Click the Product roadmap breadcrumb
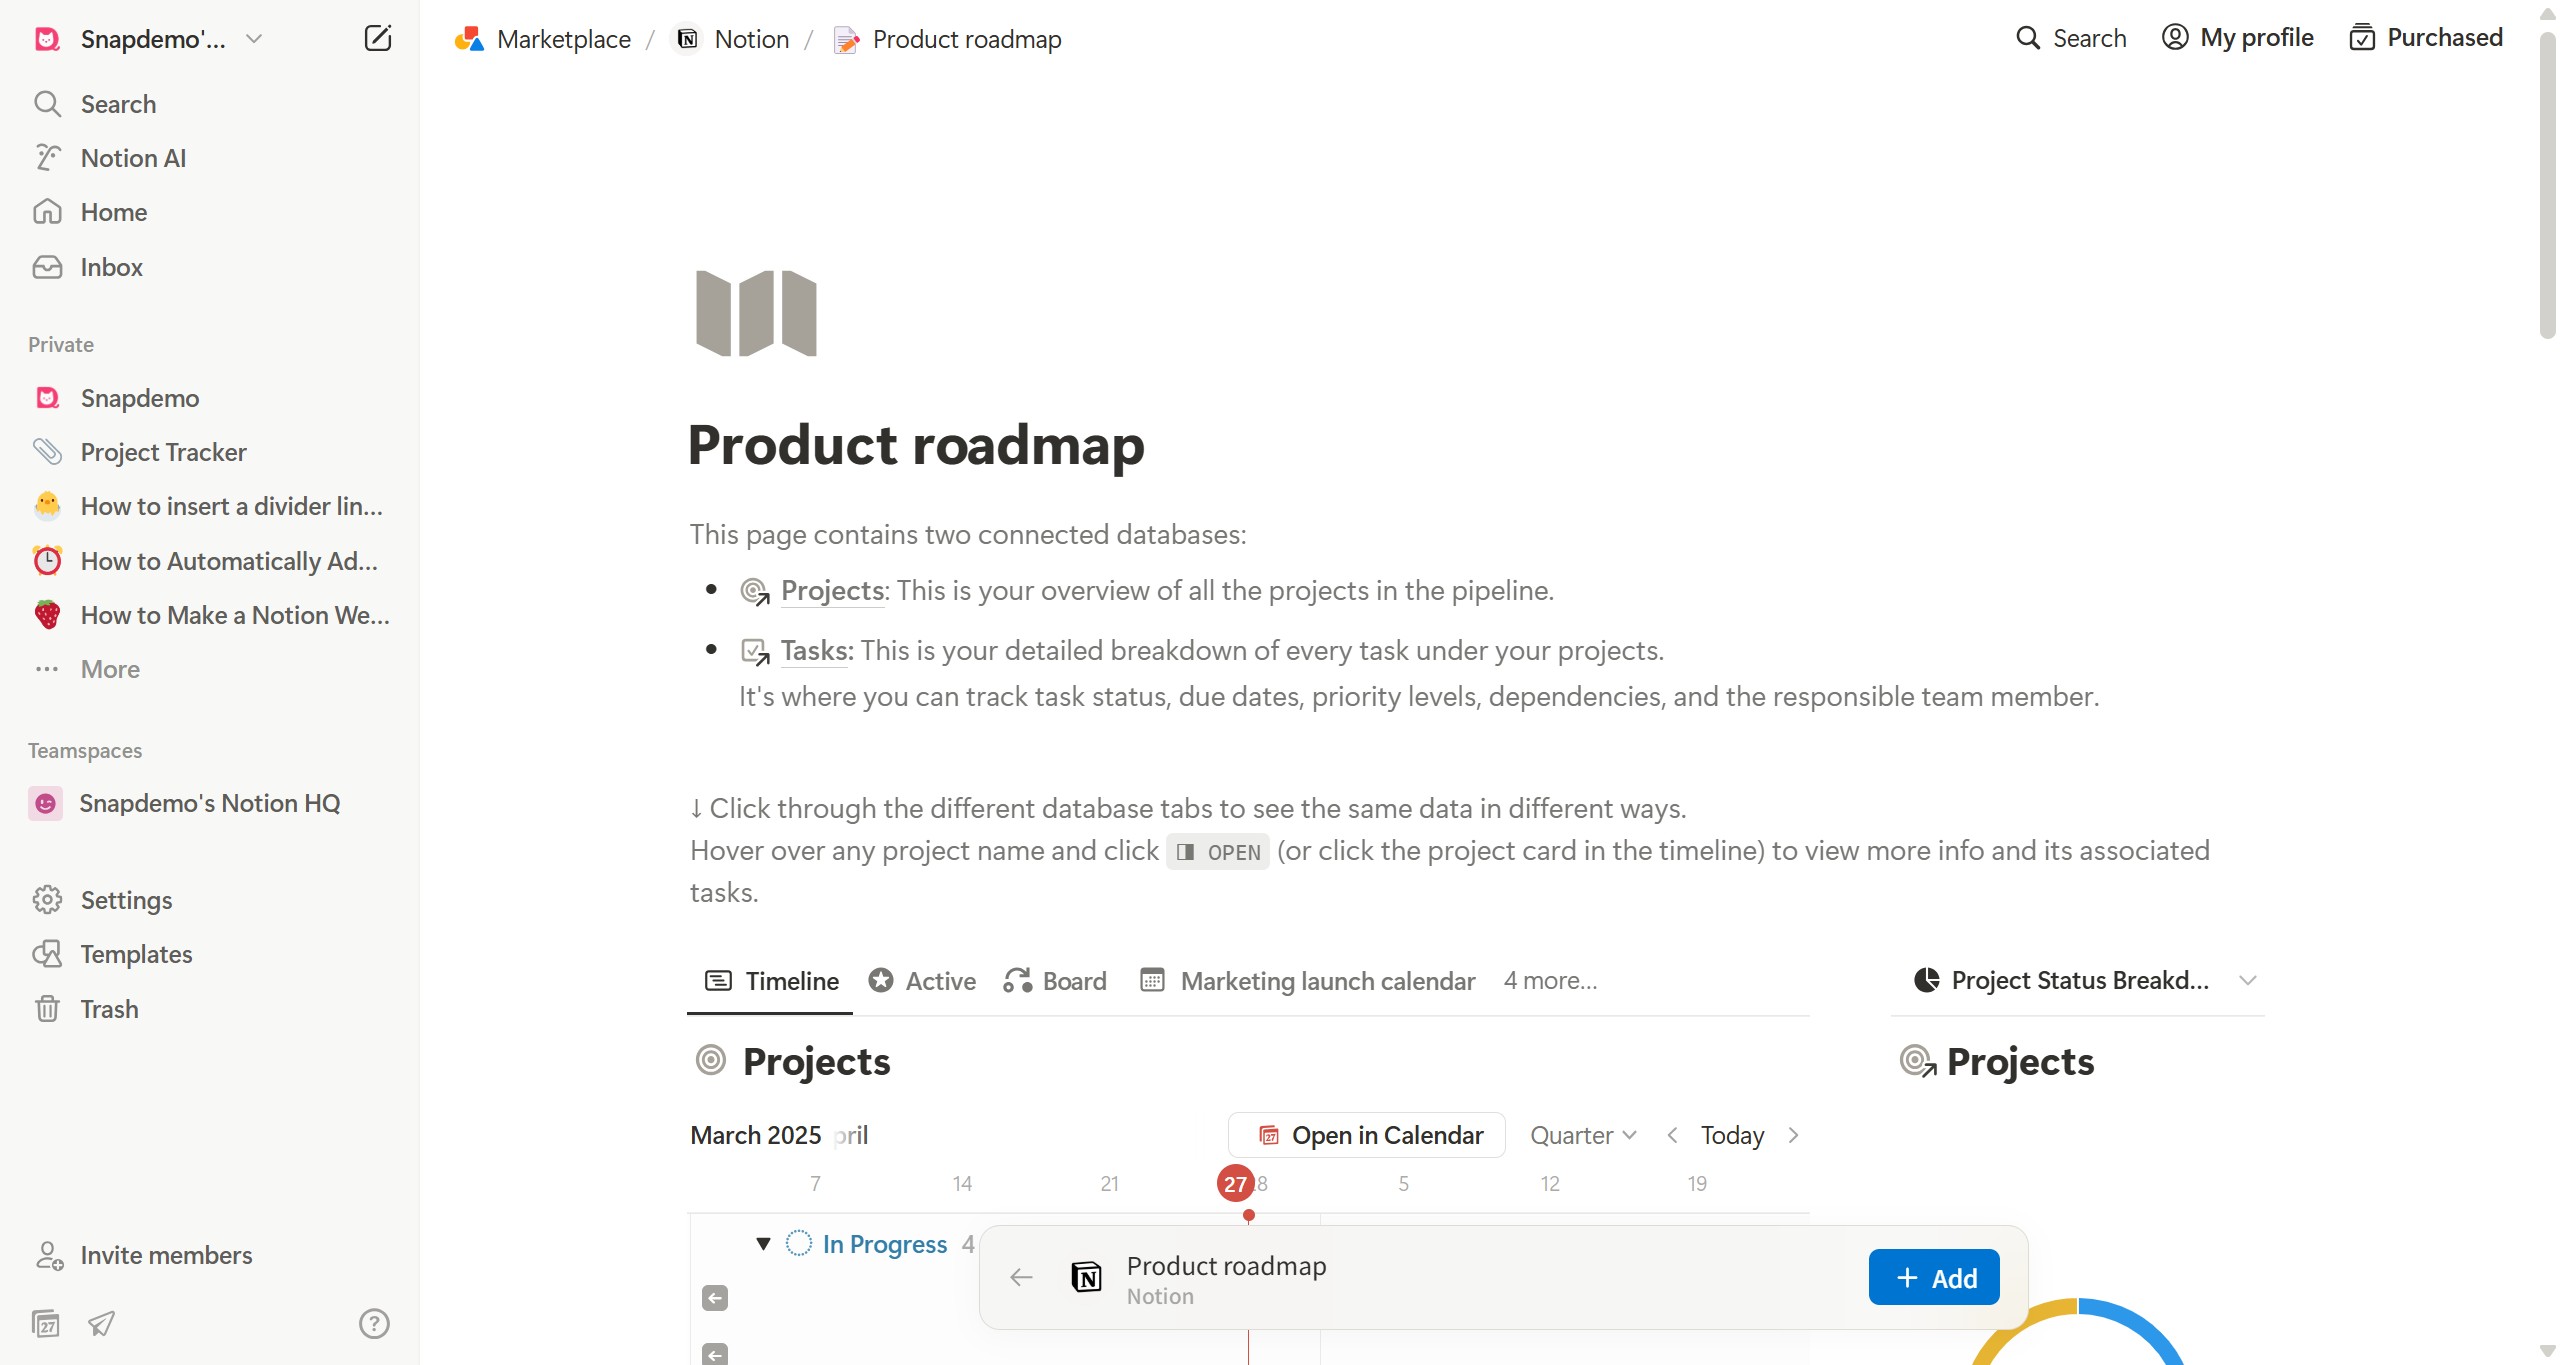 948,39
